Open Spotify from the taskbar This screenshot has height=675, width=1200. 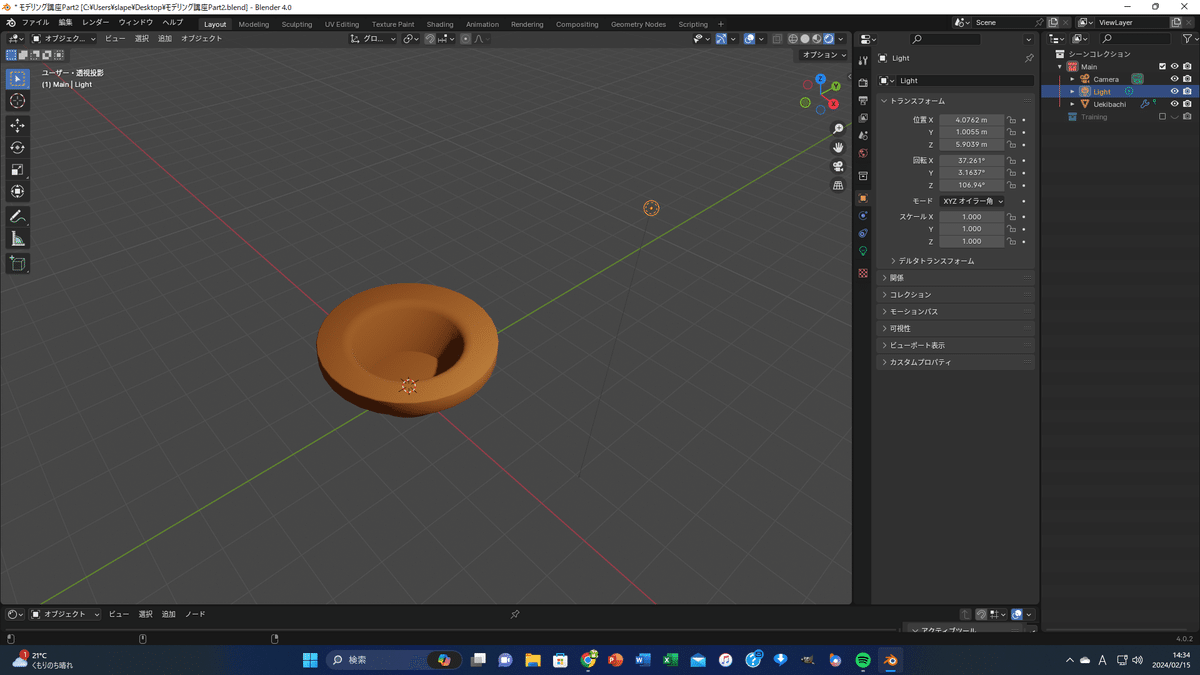[863, 660]
